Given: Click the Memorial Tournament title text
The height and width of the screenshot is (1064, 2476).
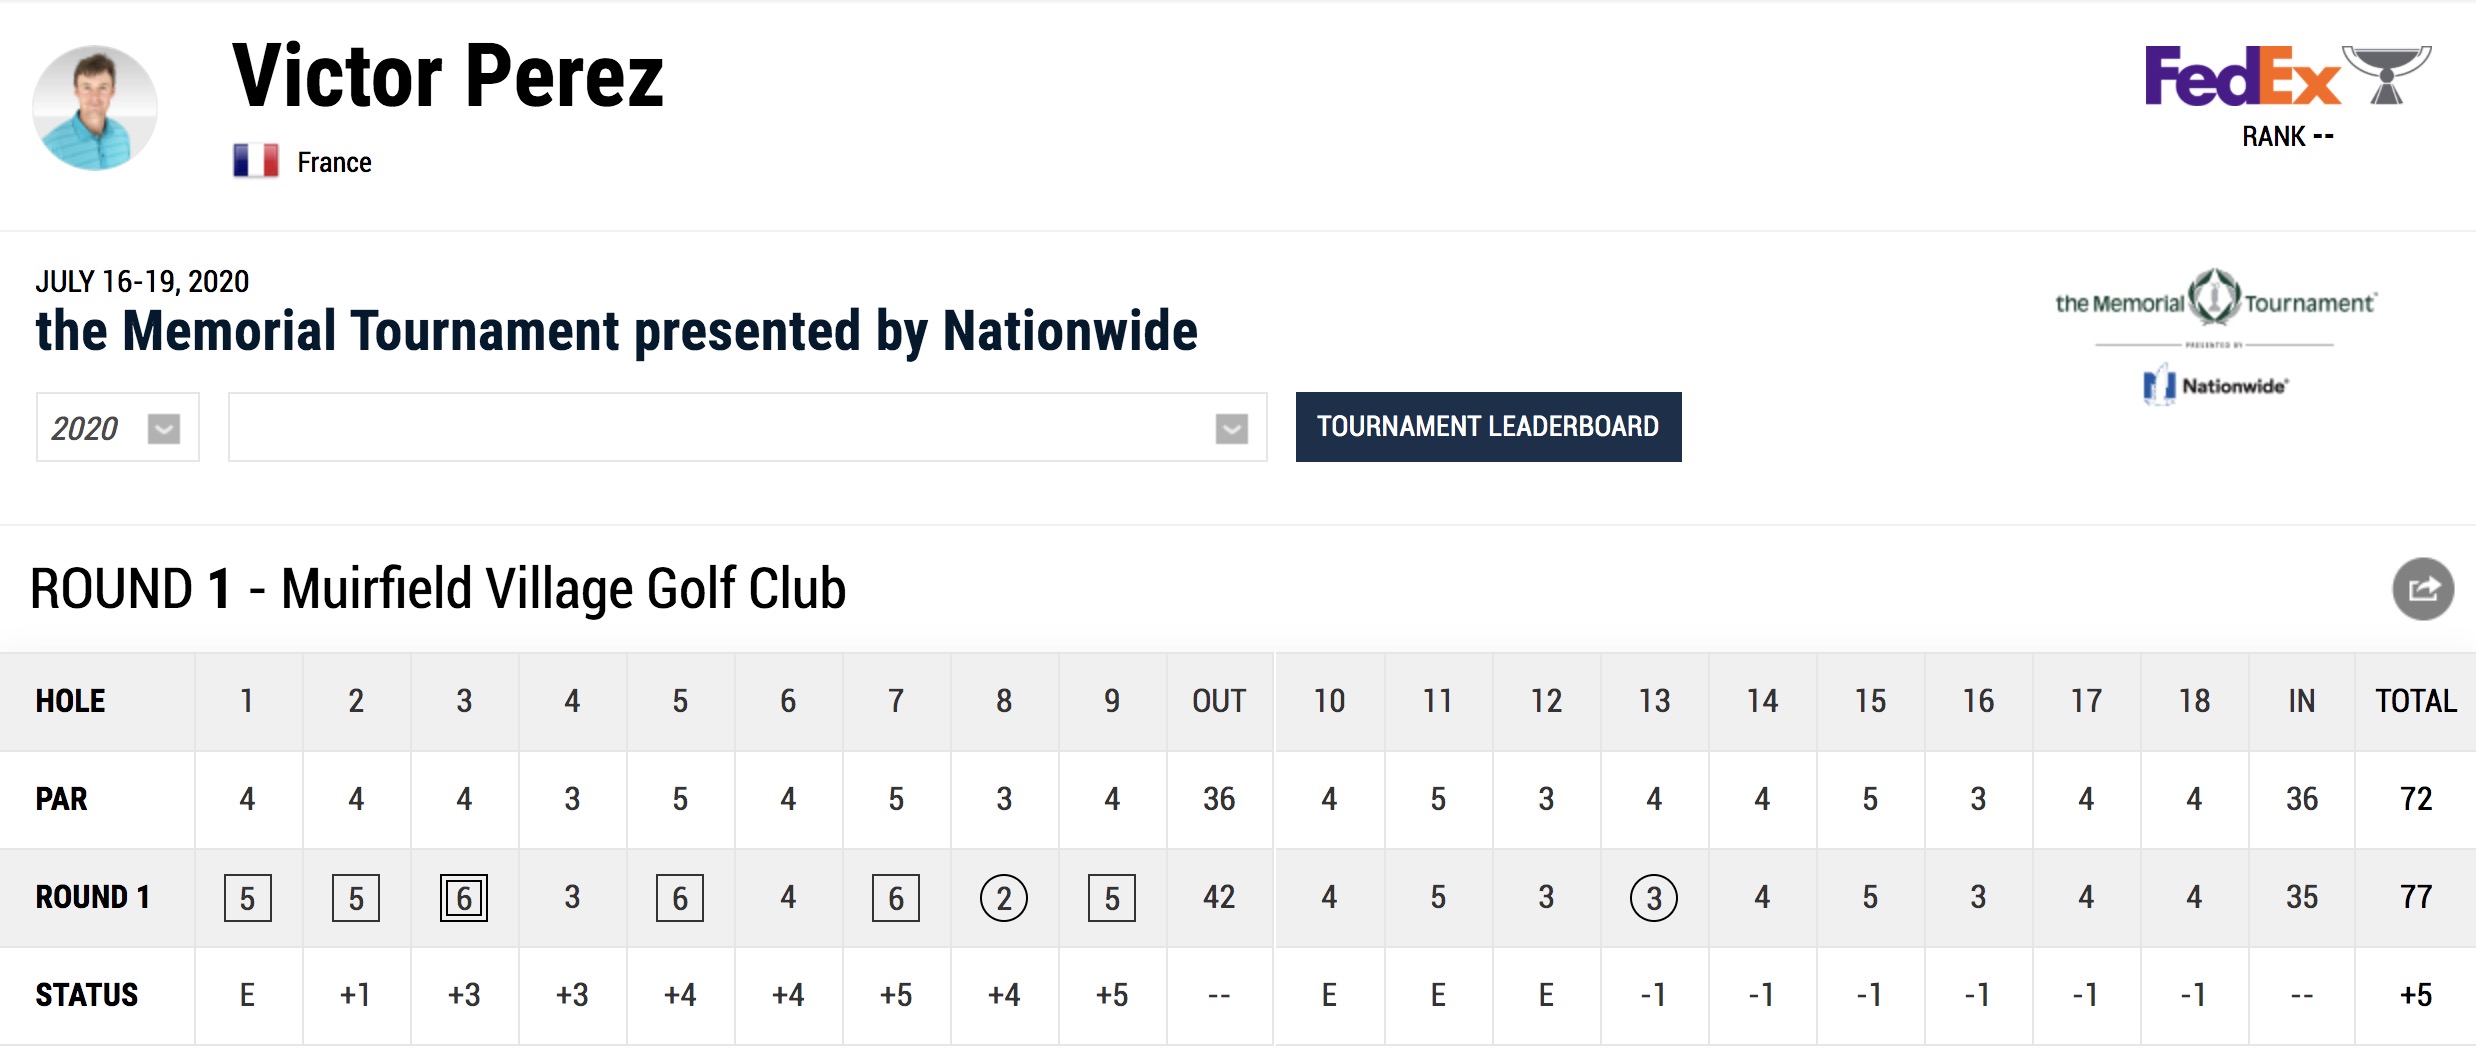Looking at the screenshot, I should click(x=616, y=331).
